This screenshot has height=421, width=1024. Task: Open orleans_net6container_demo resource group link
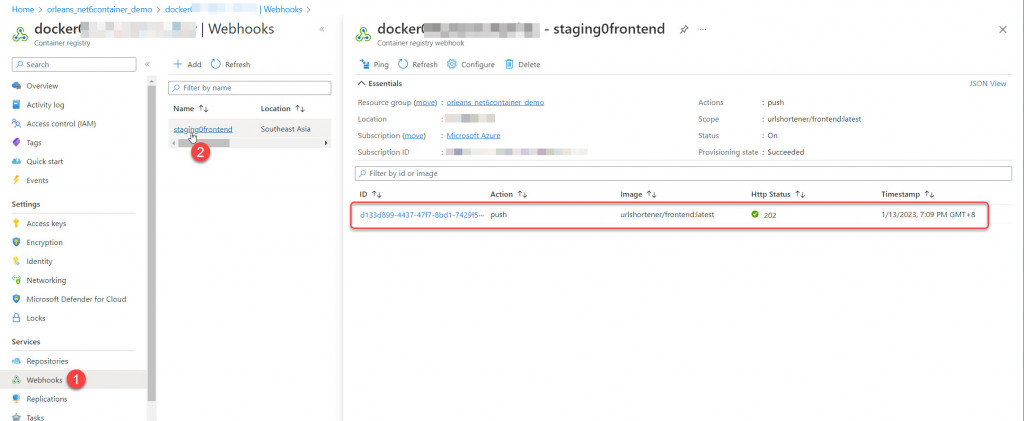coord(496,102)
